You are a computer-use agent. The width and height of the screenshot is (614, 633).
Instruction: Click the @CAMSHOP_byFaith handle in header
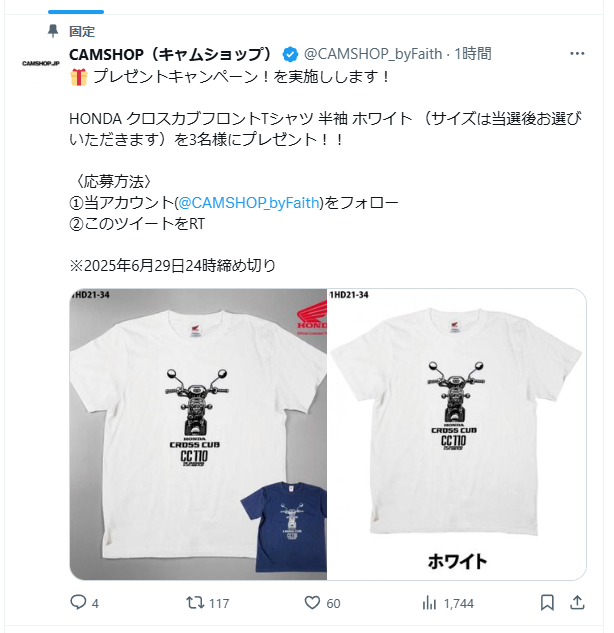pos(373,54)
